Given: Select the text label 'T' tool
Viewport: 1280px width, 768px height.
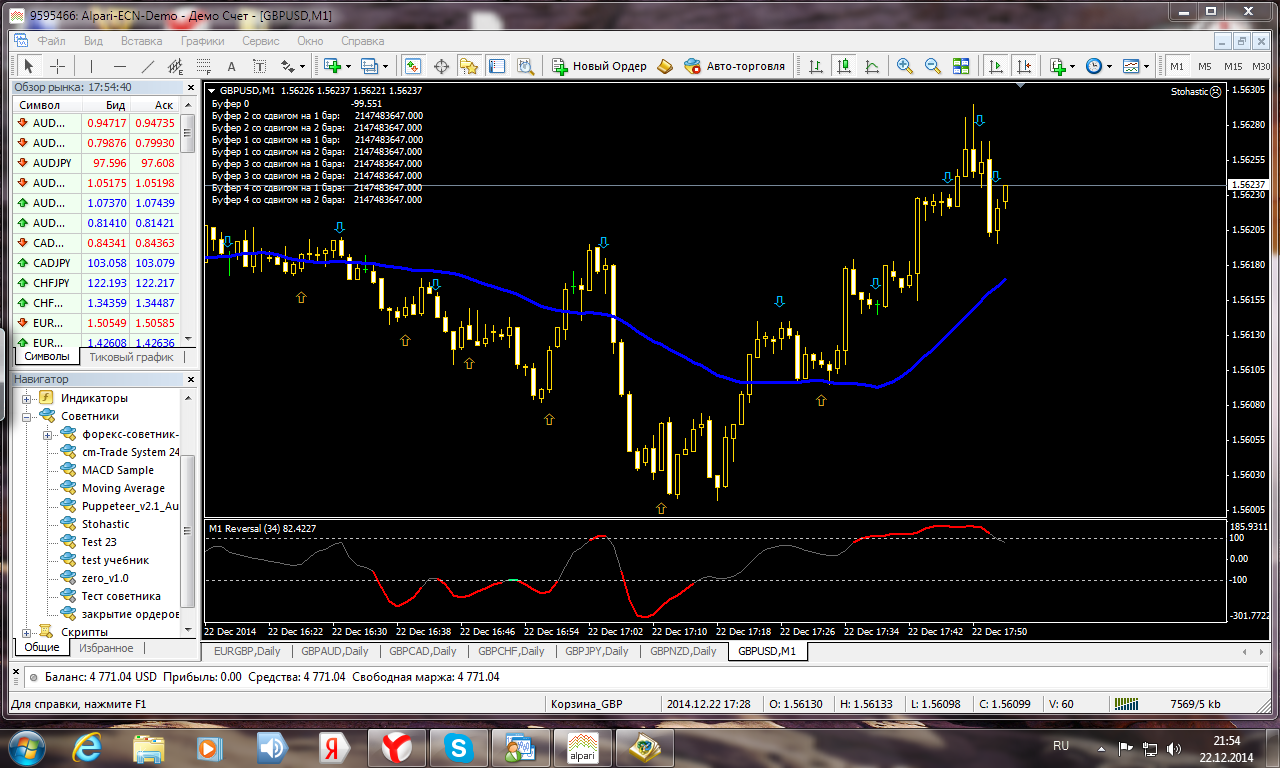Looking at the screenshot, I should 260,66.
